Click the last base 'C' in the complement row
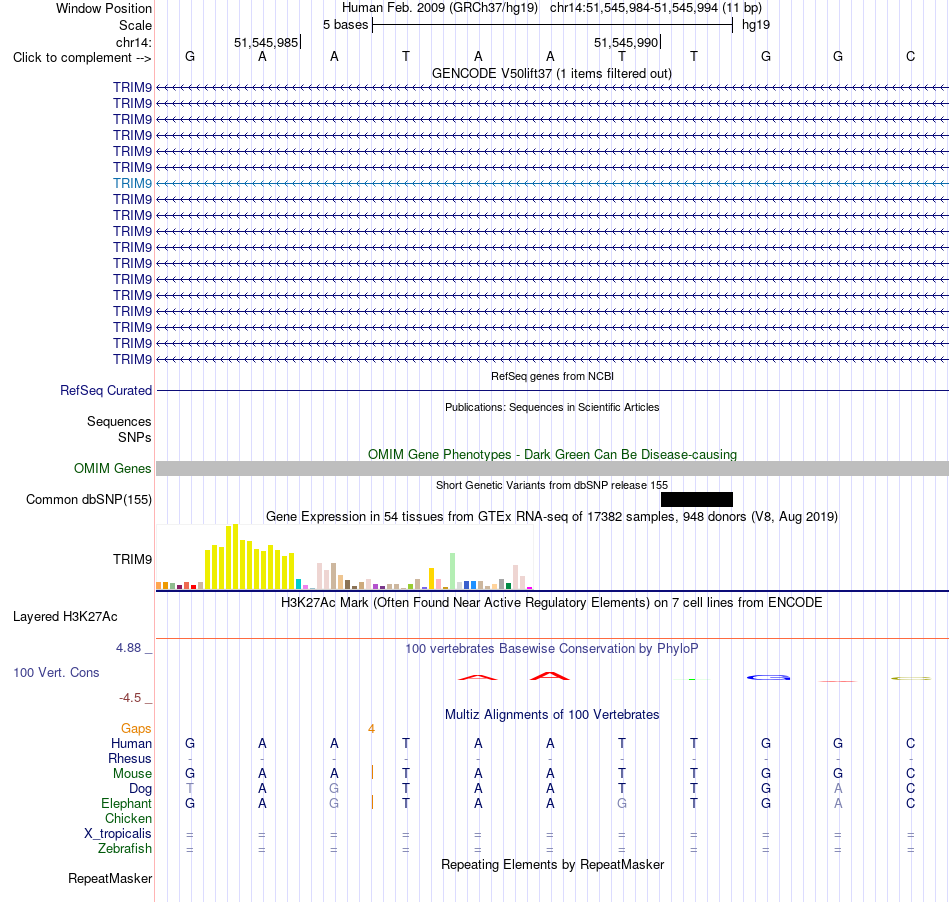The width and height of the screenshot is (950, 902). 910,57
